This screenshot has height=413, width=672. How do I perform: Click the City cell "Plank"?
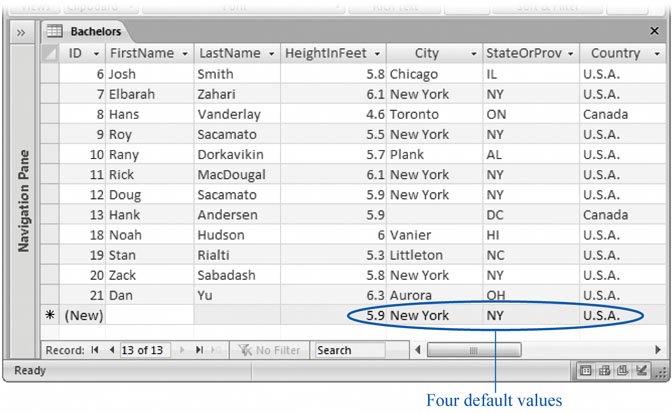tap(435, 154)
